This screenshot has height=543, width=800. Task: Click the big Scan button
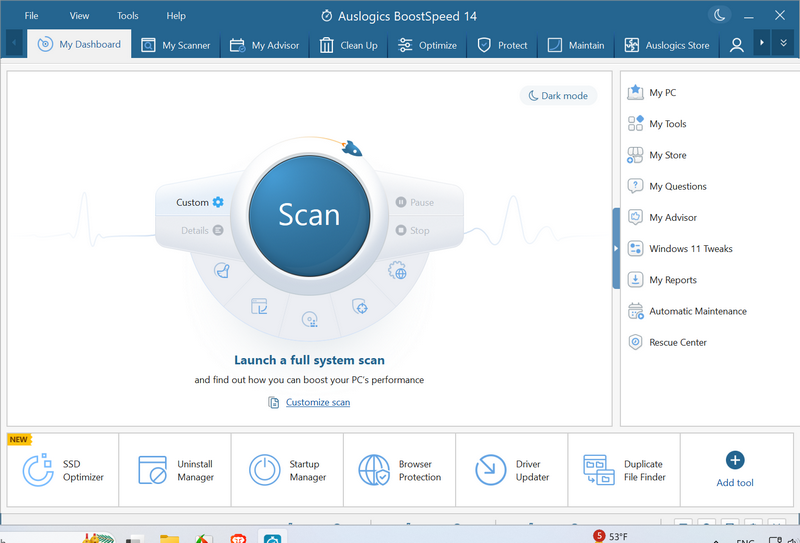coord(309,215)
